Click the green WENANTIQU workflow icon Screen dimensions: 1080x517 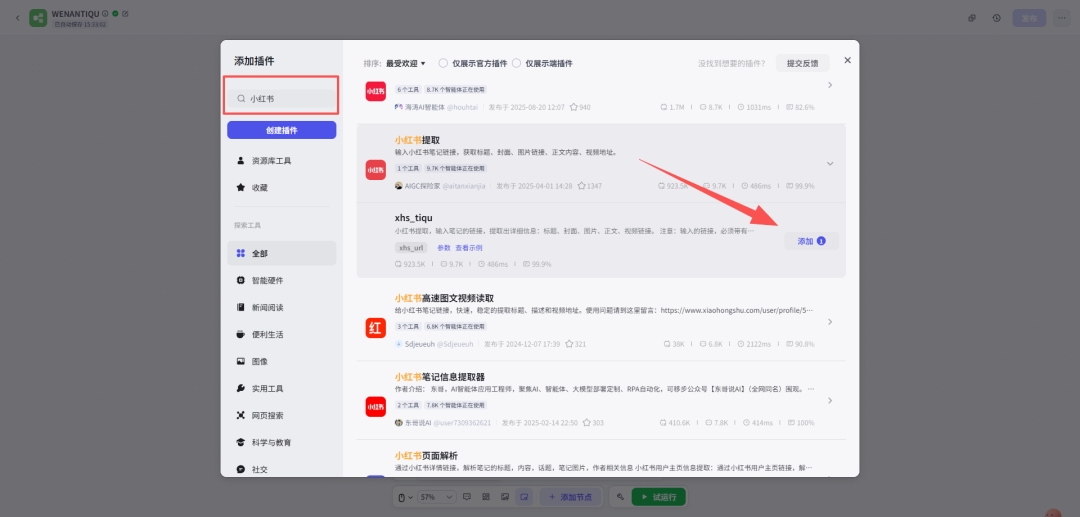click(38, 18)
